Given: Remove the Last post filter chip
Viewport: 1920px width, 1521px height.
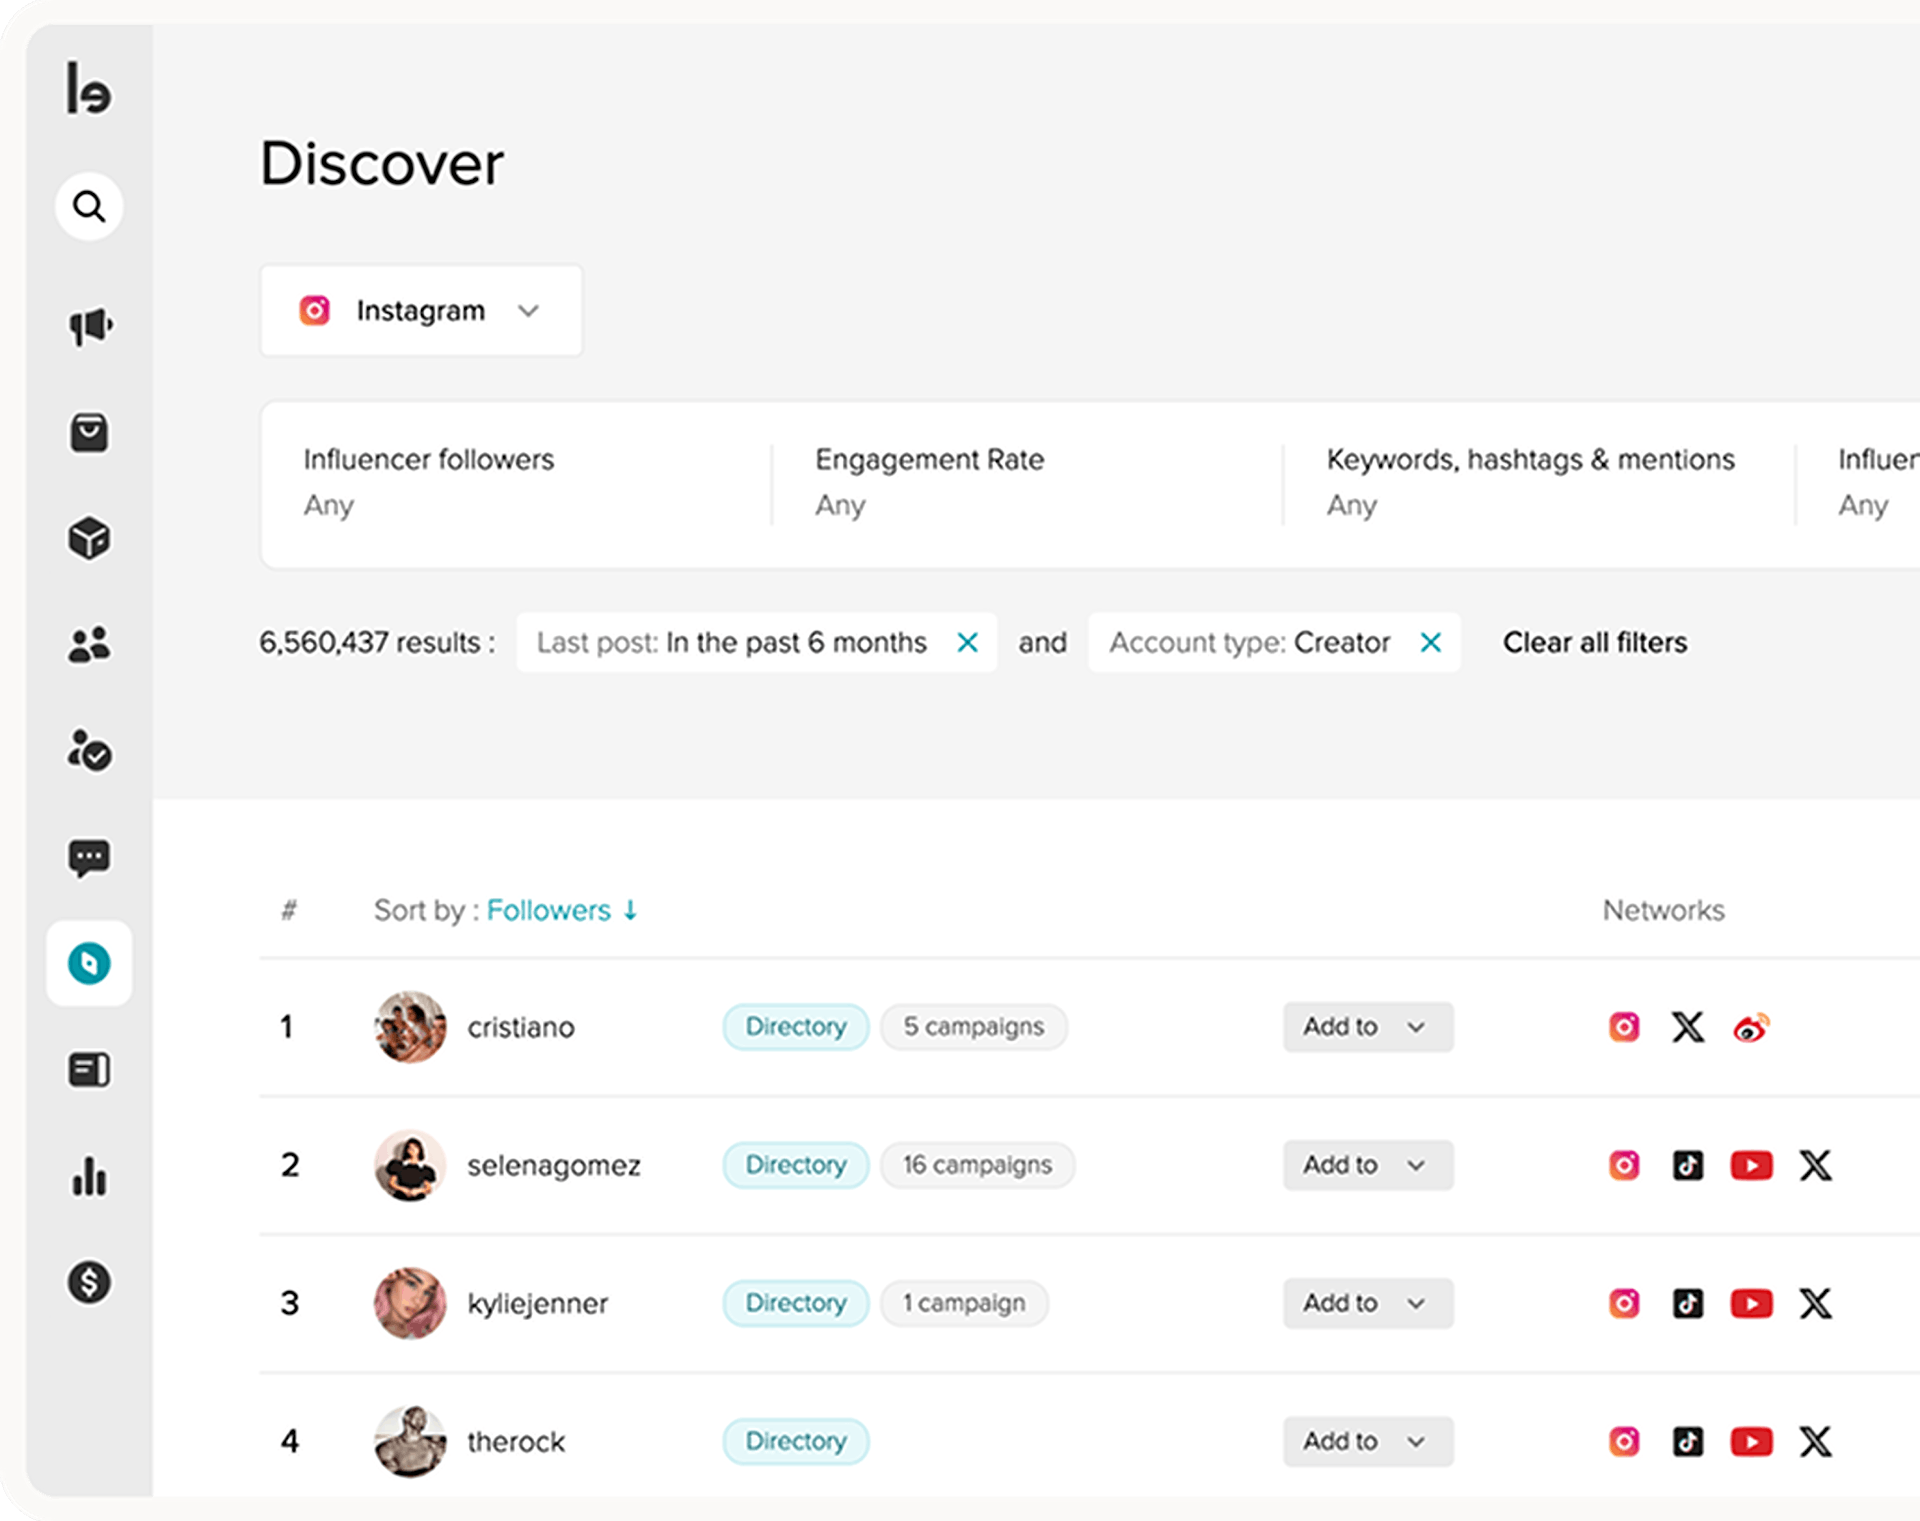Looking at the screenshot, I should coord(967,642).
